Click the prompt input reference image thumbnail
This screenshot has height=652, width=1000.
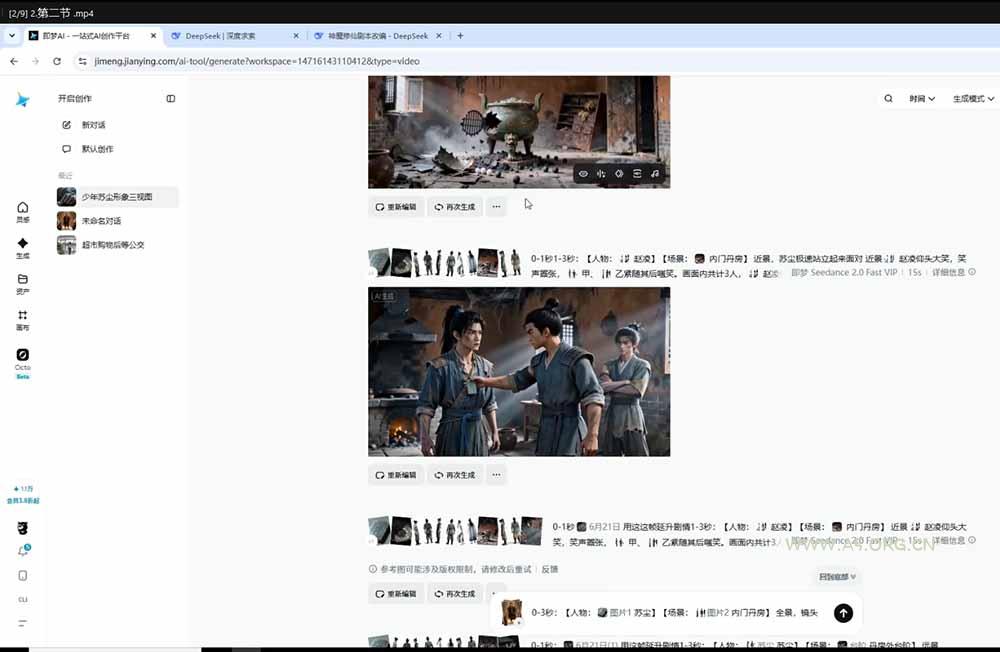[511, 612]
